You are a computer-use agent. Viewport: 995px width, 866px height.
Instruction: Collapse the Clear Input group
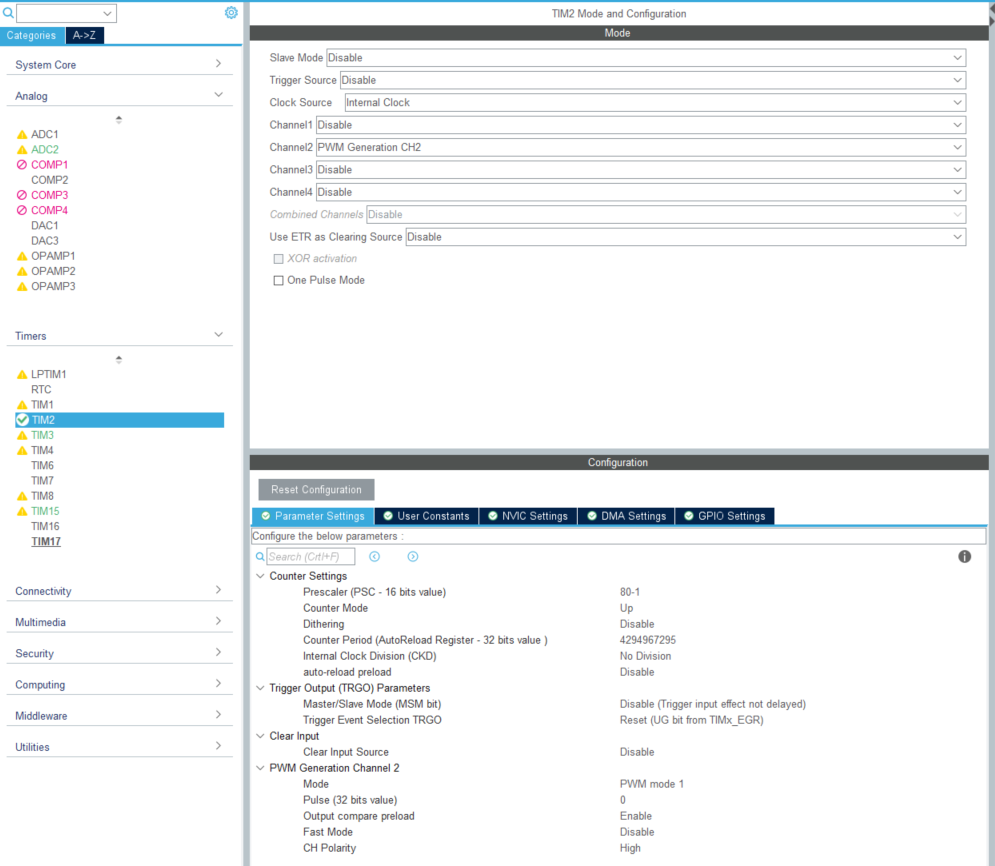(x=260, y=736)
